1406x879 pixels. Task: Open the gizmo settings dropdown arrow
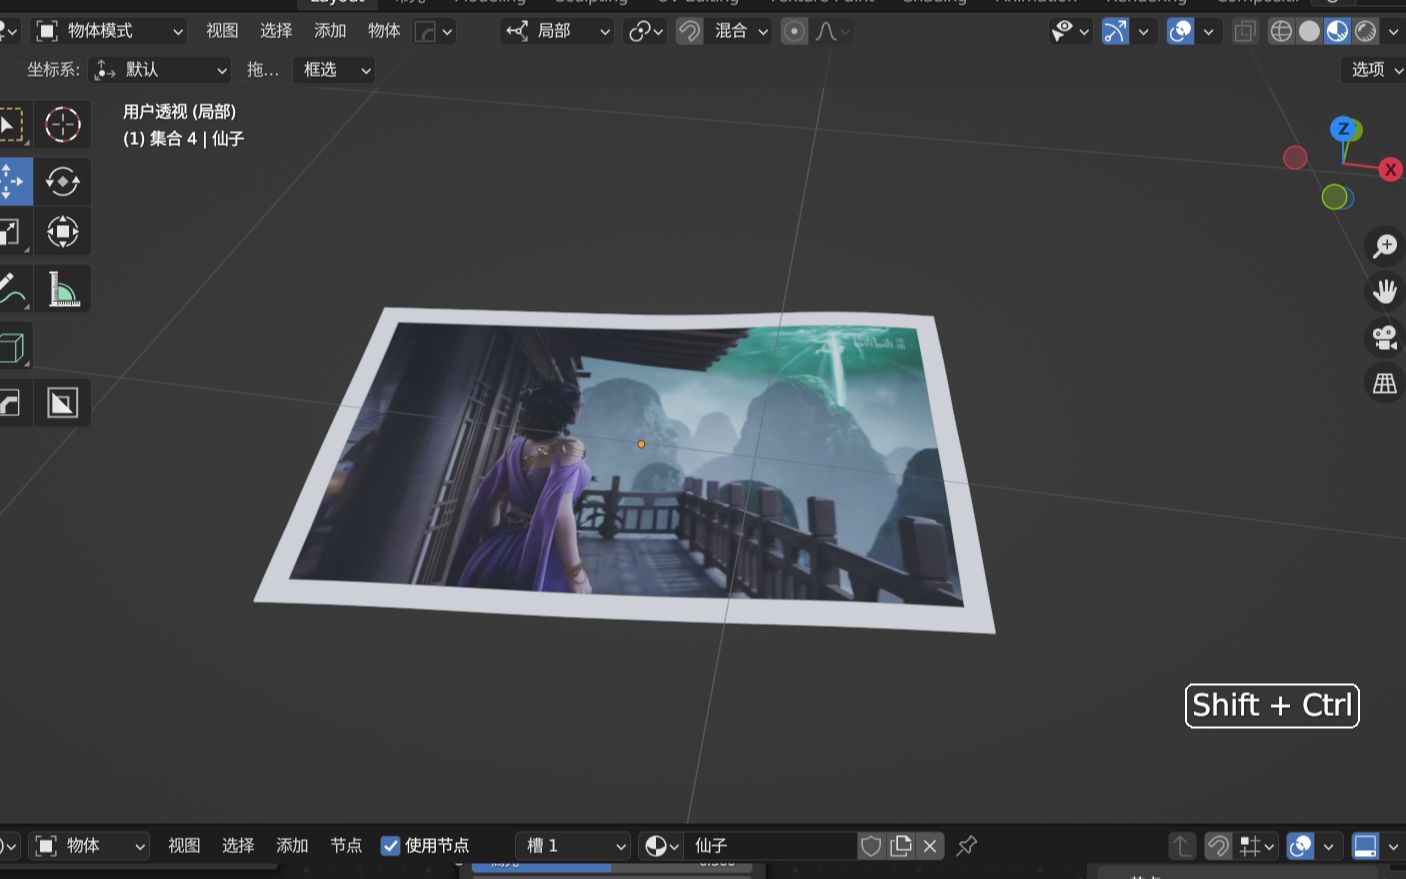coord(1143,31)
